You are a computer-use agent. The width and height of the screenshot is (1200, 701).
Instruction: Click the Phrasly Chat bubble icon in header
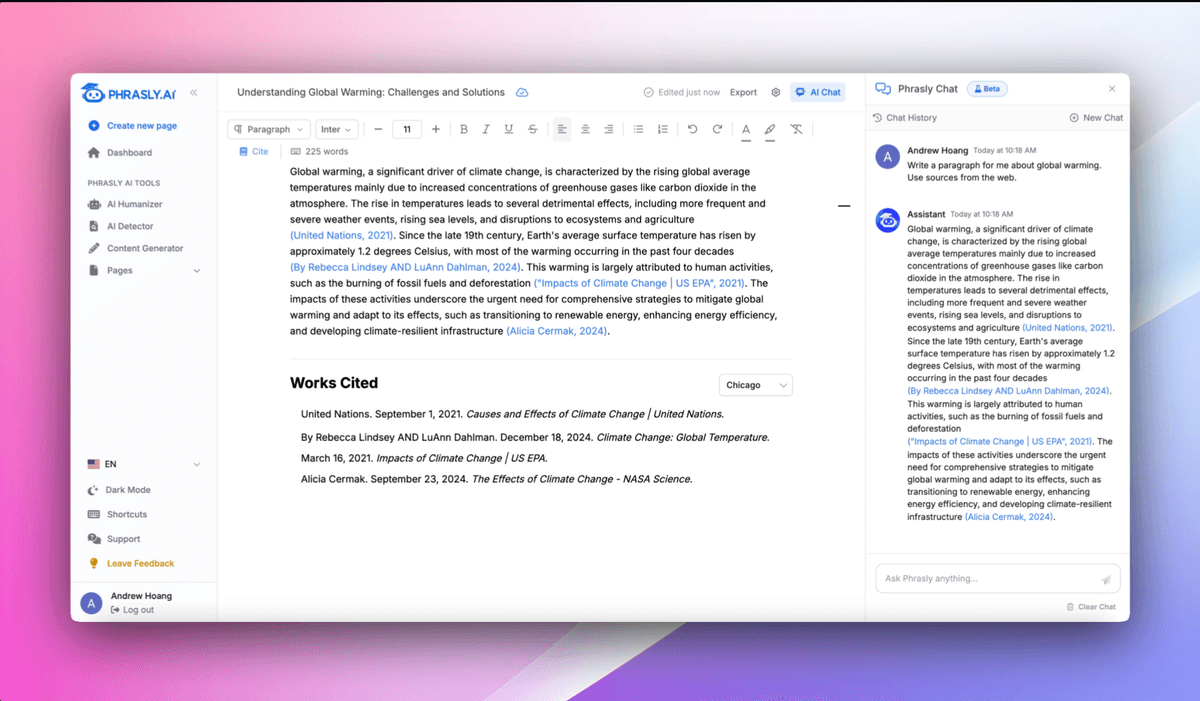point(883,89)
